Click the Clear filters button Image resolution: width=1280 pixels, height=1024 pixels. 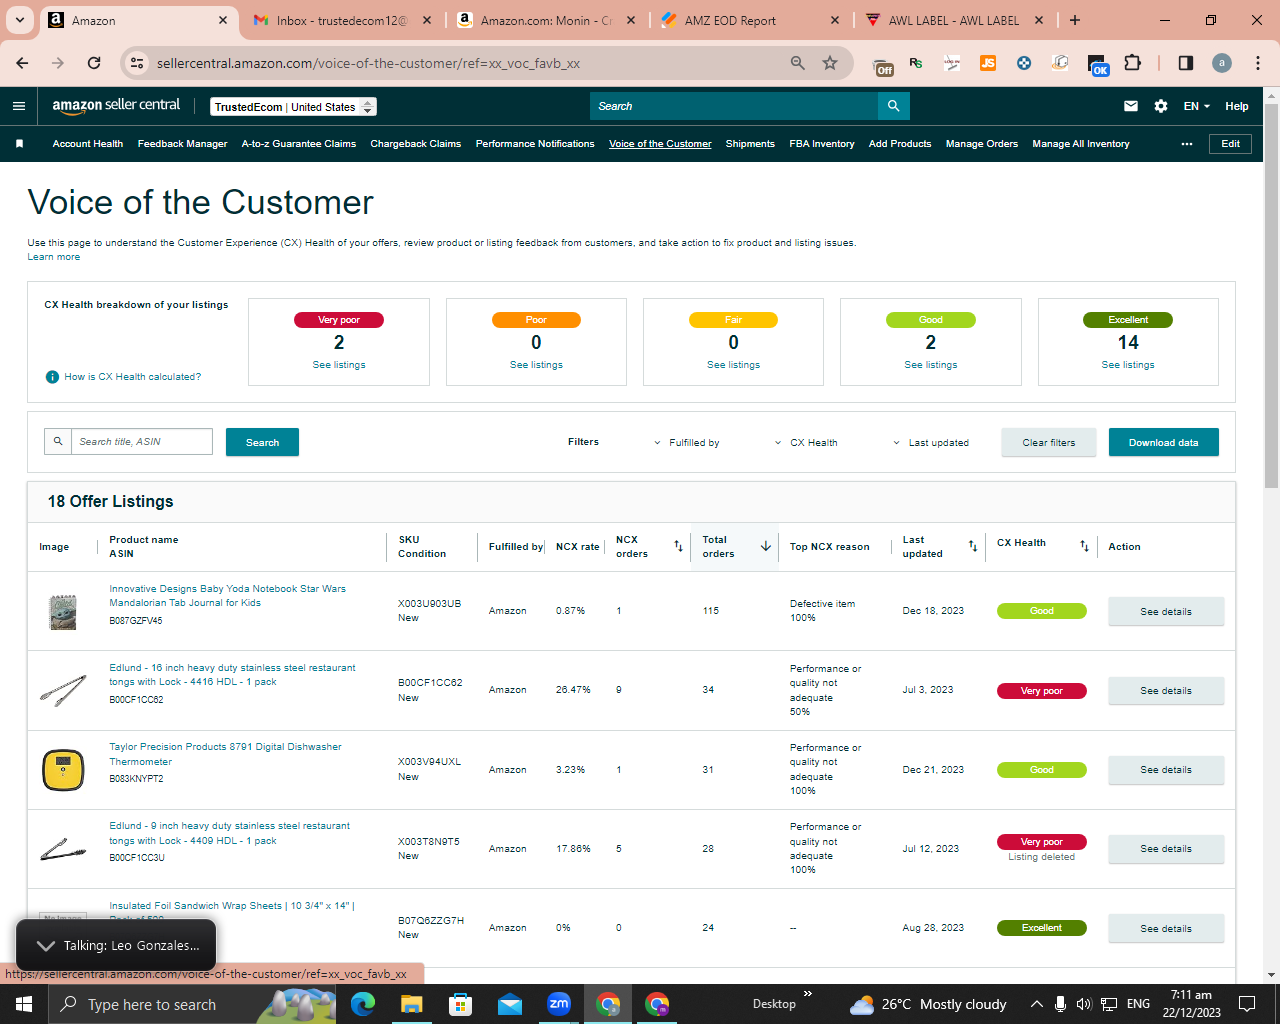coord(1049,442)
